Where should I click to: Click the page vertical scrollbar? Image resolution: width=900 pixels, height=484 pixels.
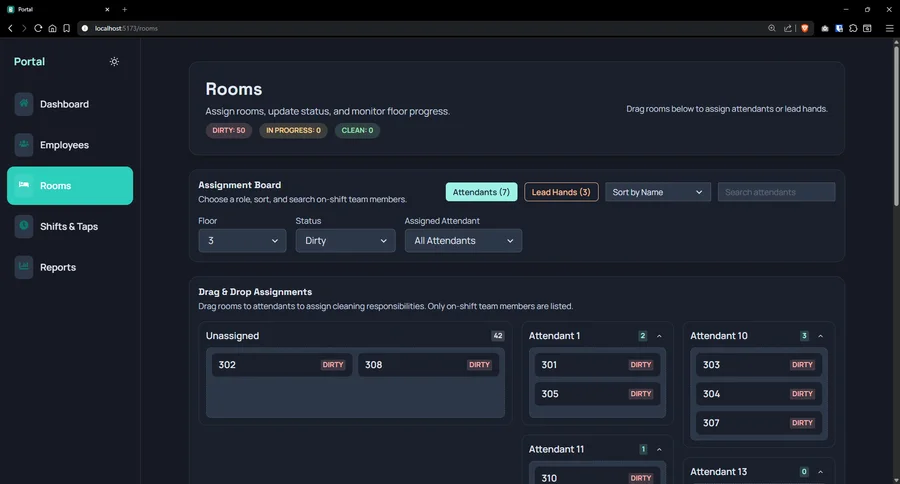(896, 125)
